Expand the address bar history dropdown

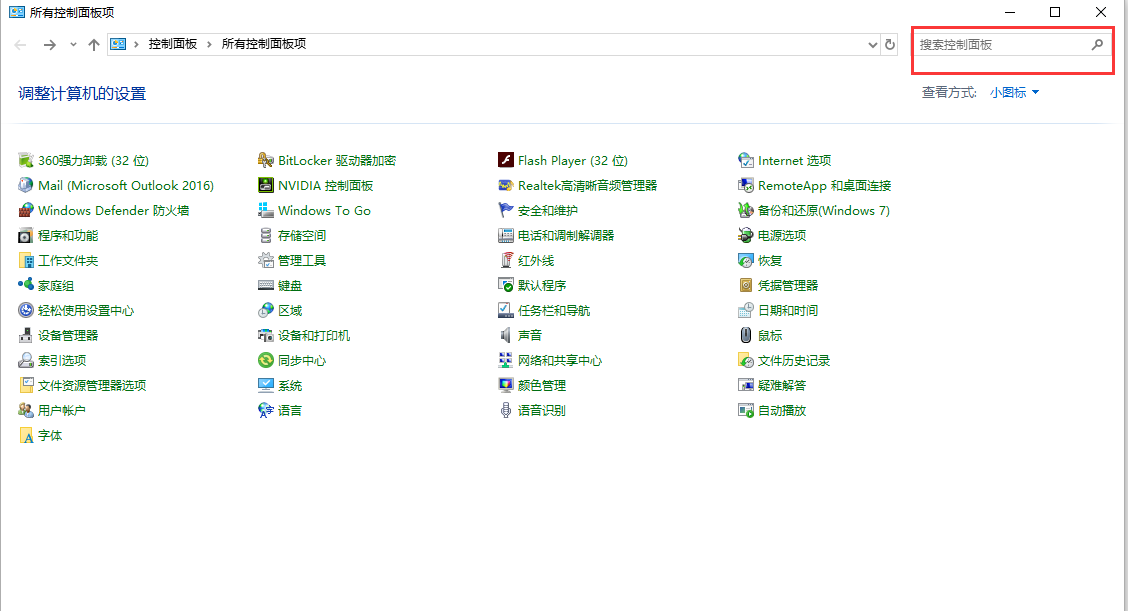873,45
